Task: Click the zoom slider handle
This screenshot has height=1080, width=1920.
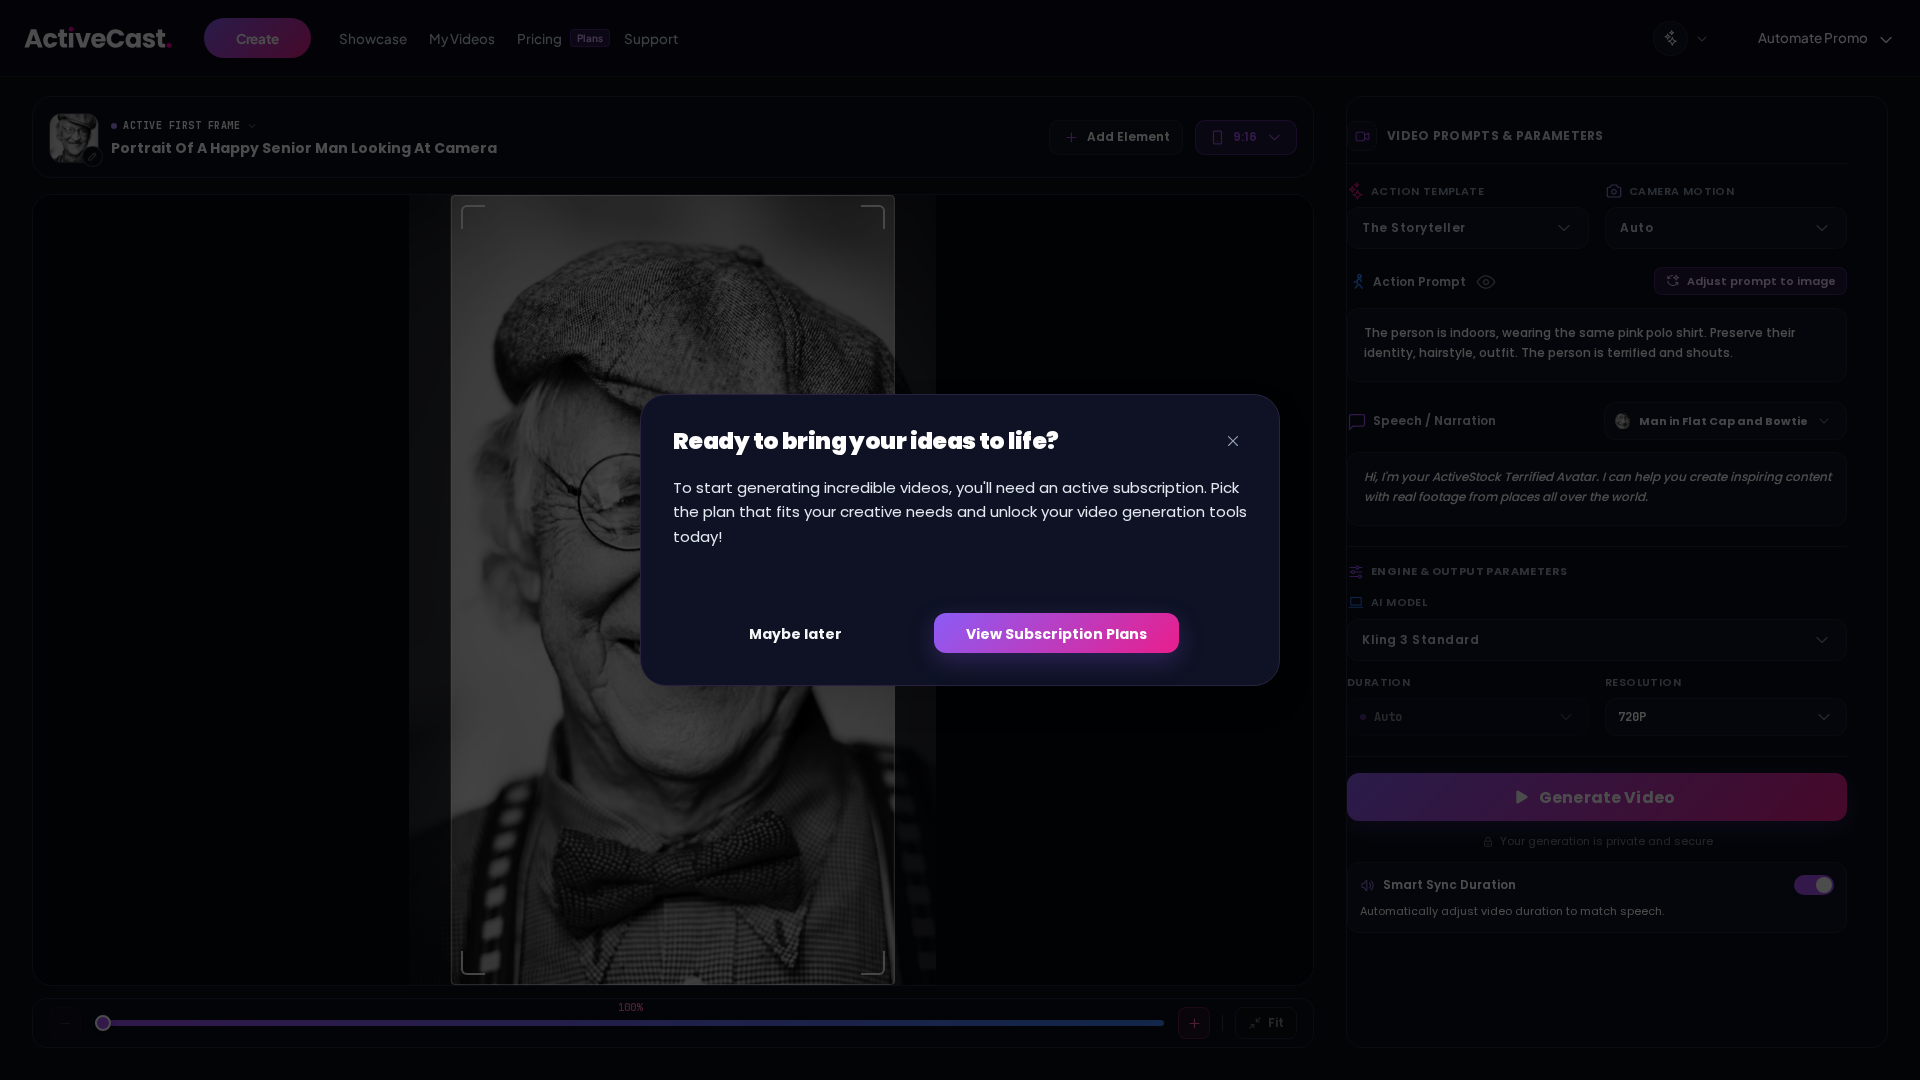Action: click(x=103, y=1023)
